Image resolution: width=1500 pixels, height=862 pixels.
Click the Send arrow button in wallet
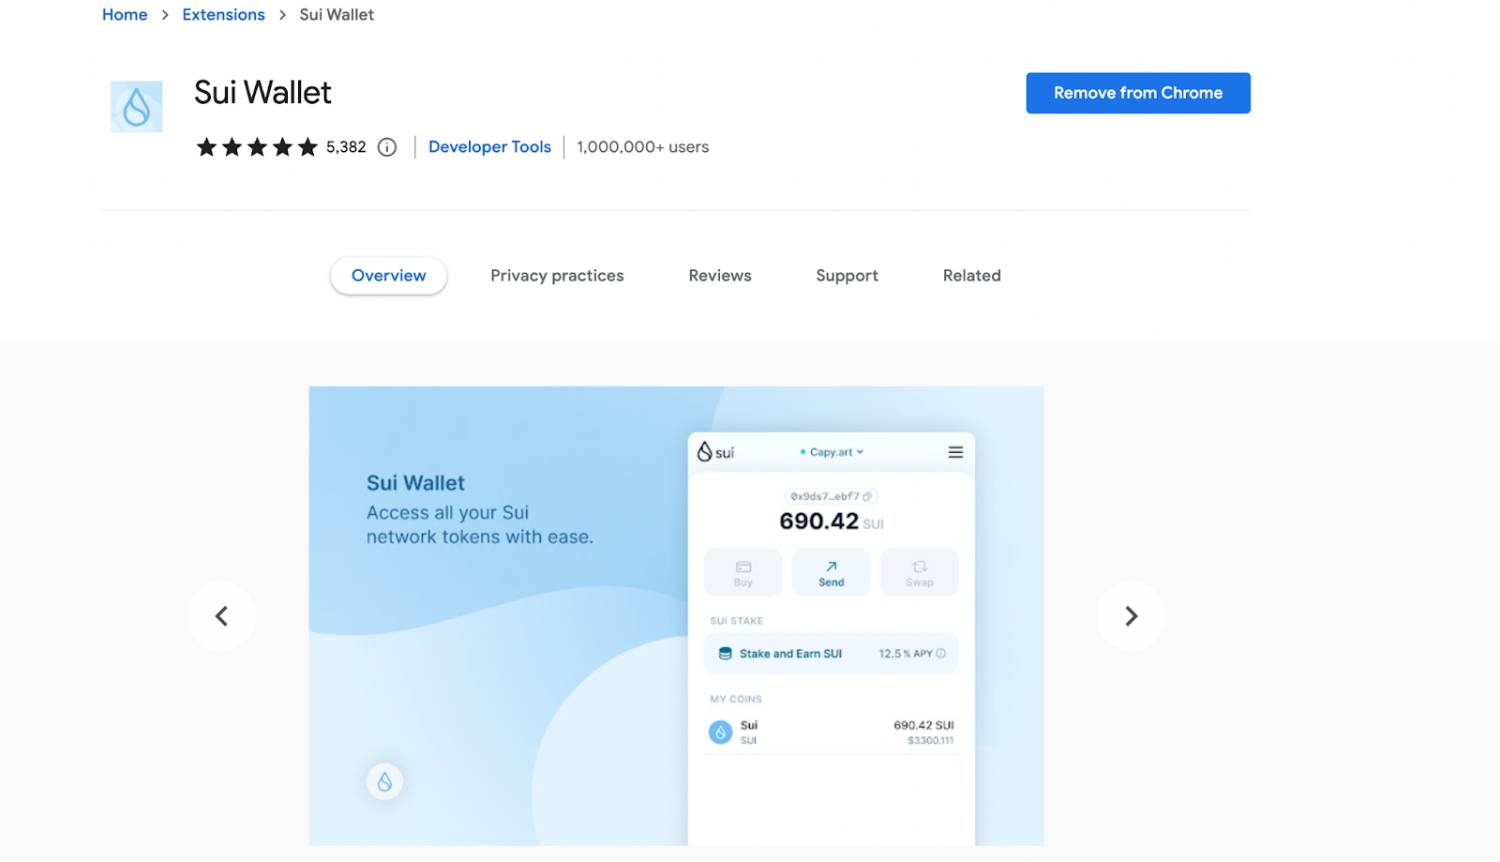click(x=831, y=572)
